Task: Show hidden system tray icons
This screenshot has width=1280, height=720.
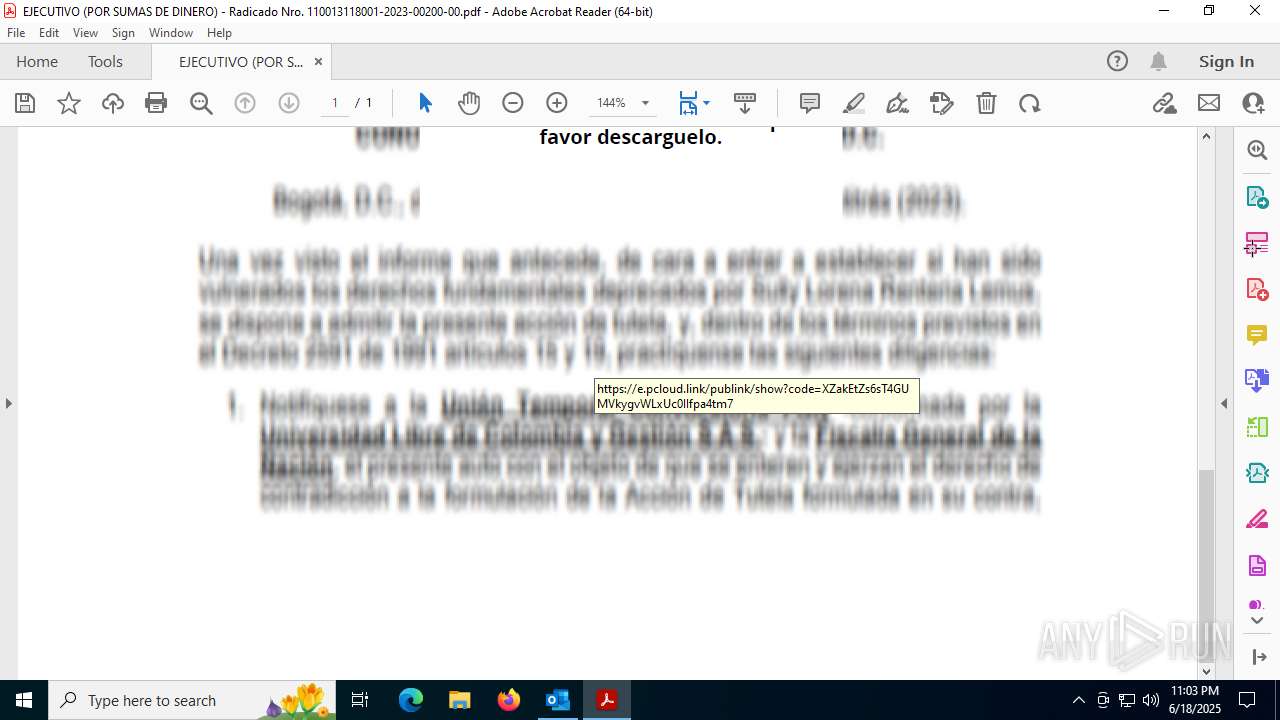Action: click(1078, 700)
